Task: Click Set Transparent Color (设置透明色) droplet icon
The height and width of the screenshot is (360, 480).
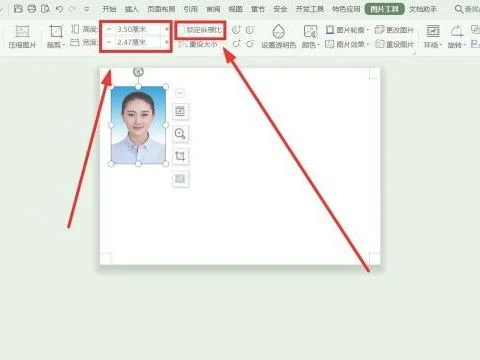Action: click(278, 32)
